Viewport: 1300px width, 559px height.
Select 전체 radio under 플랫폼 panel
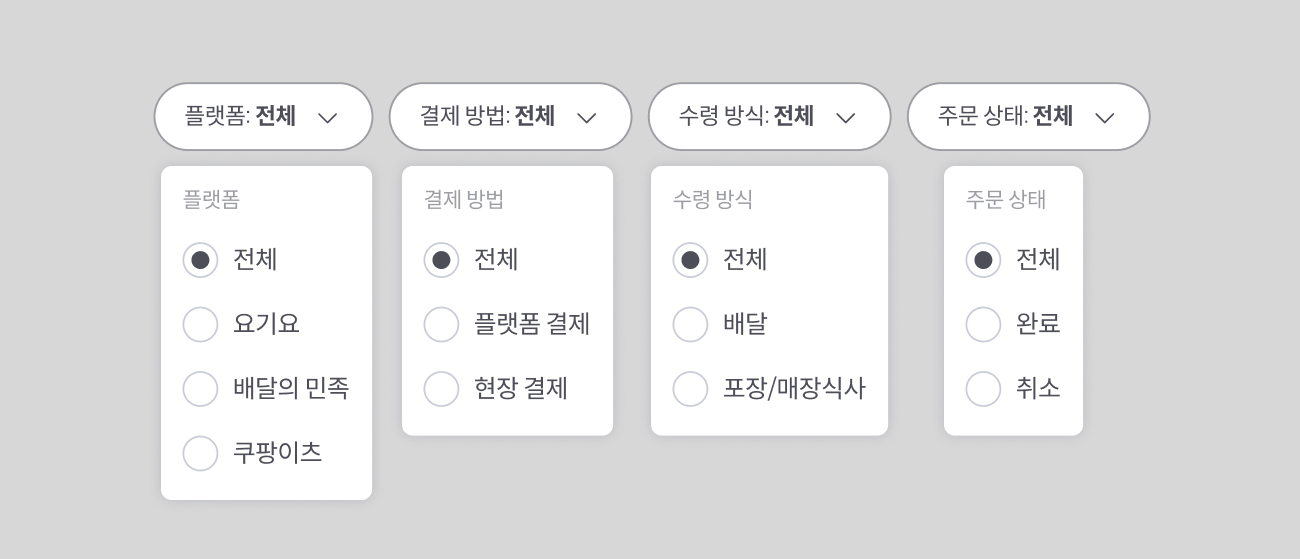point(200,260)
